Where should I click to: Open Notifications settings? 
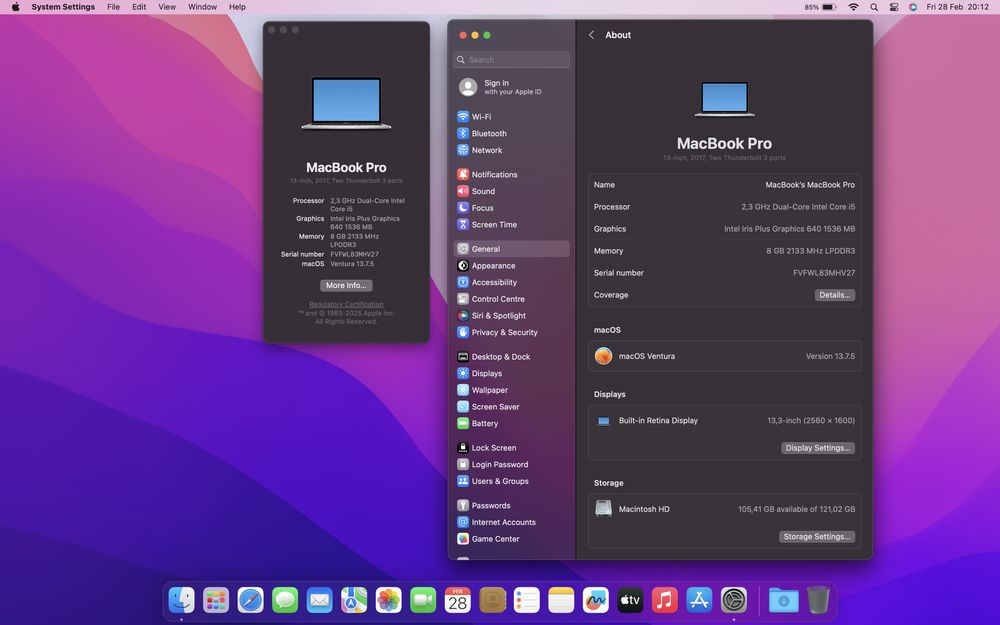pyautogui.click(x=511, y=174)
